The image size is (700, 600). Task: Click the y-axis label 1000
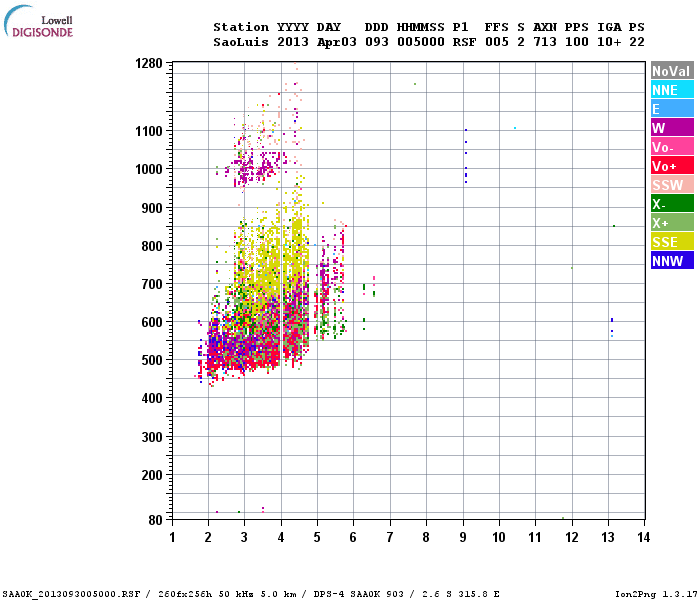(149, 169)
